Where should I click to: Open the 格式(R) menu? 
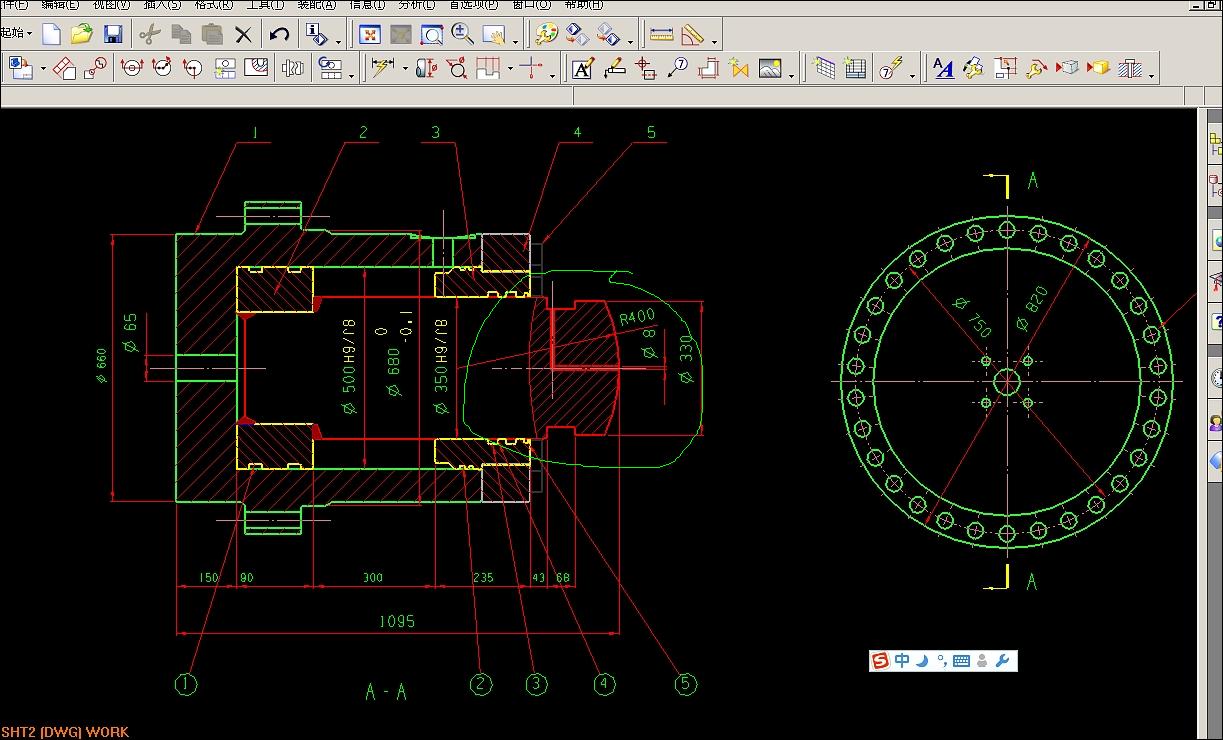pos(214,5)
